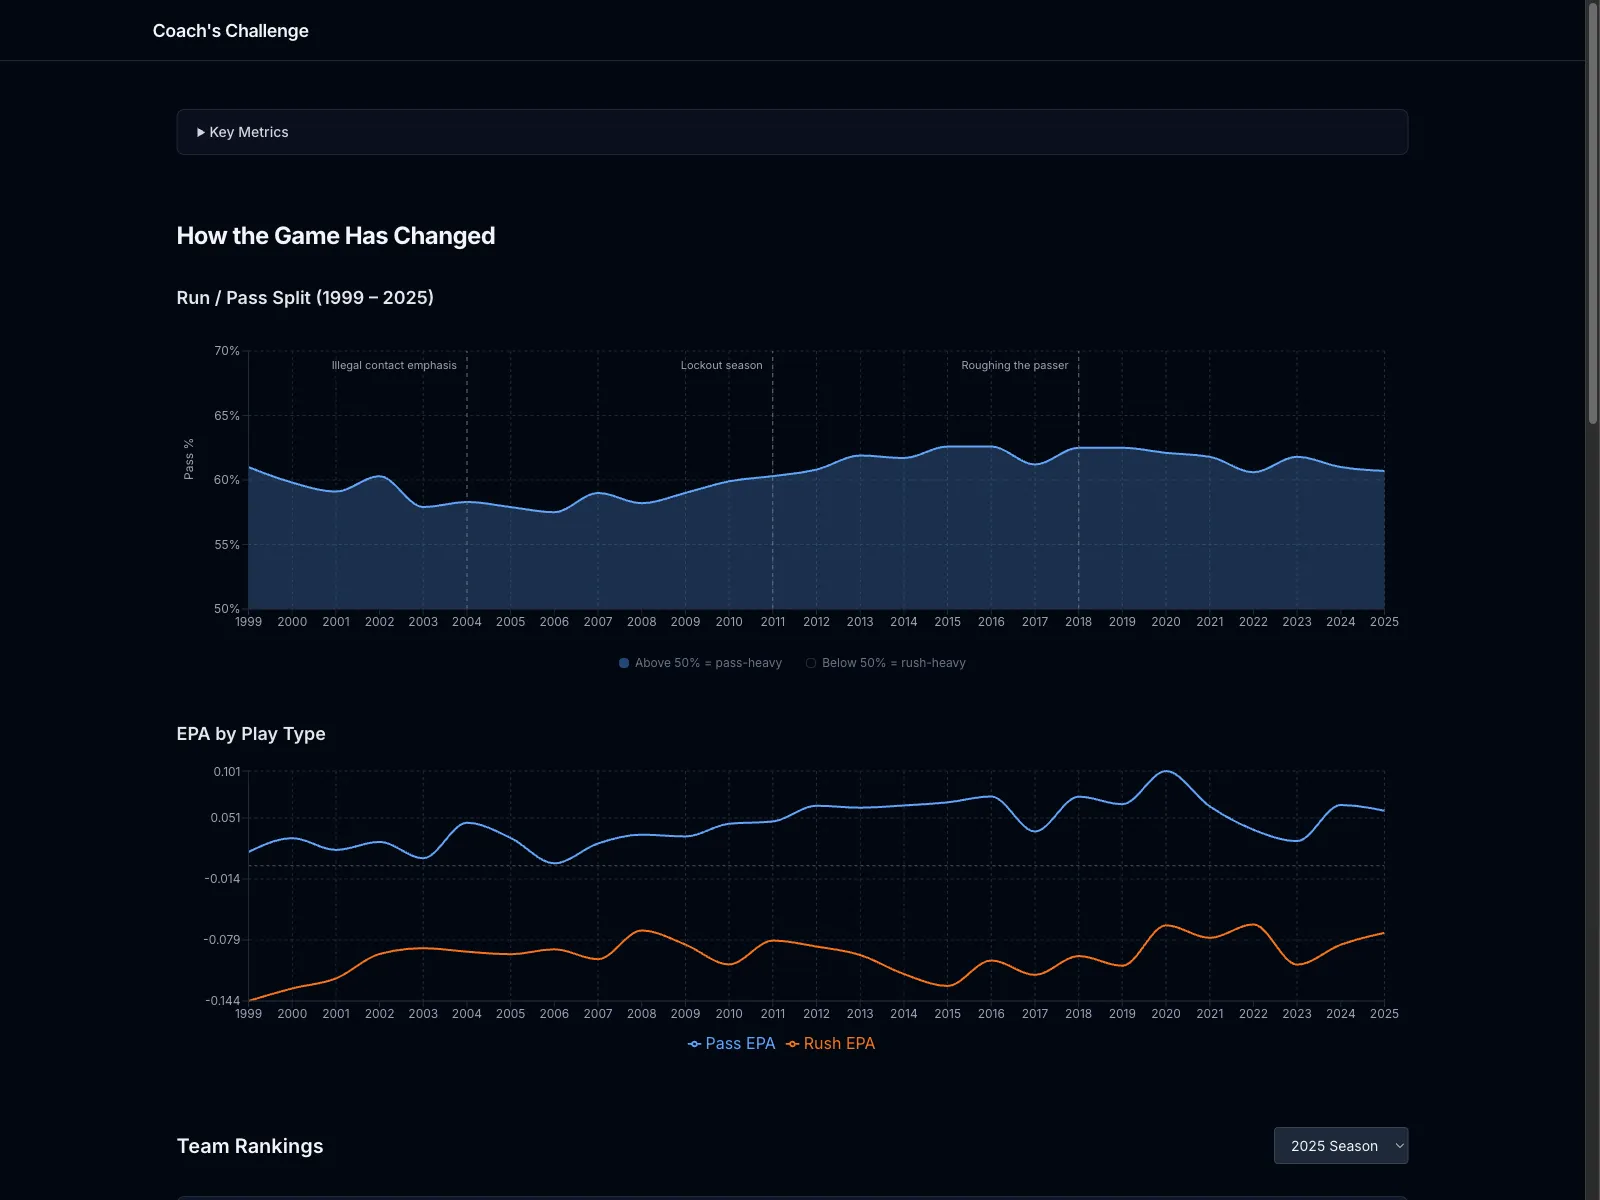Click the 'Run / Pass Split (1999 – 2025)' heading
Viewport: 1600px width, 1200px height.
pos(305,298)
